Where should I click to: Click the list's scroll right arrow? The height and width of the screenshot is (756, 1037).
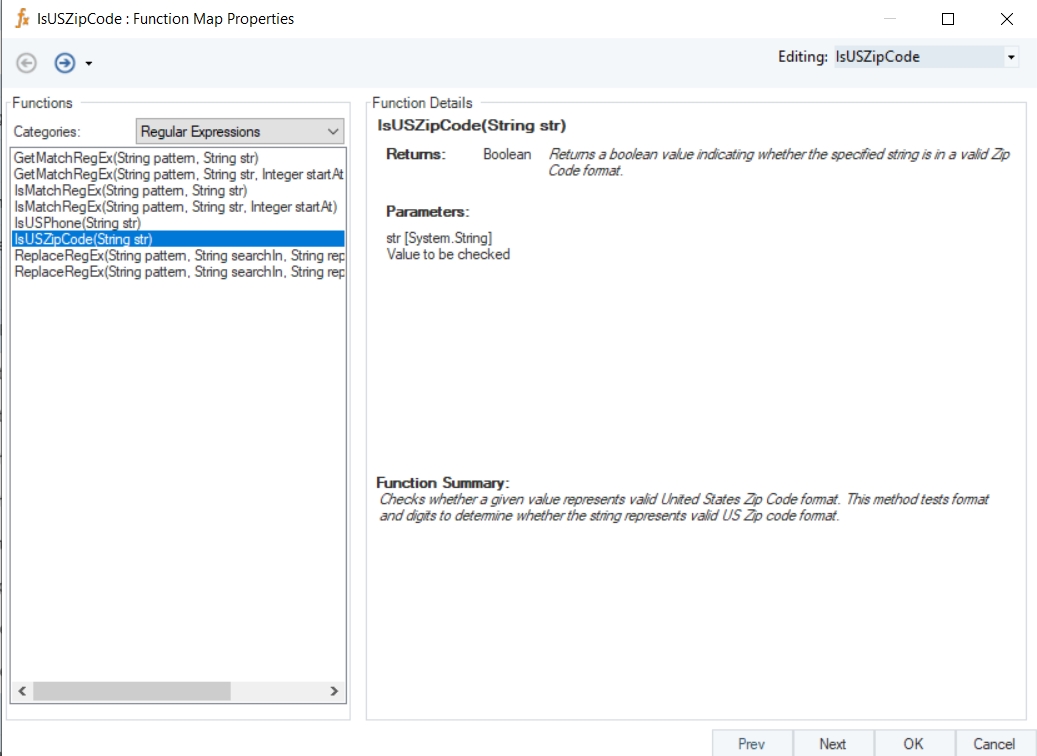[335, 691]
